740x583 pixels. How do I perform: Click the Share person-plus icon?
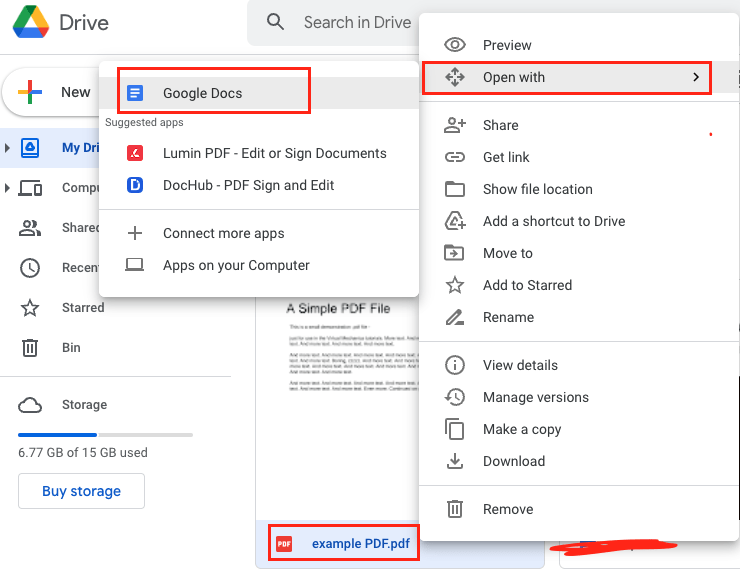(x=455, y=125)
